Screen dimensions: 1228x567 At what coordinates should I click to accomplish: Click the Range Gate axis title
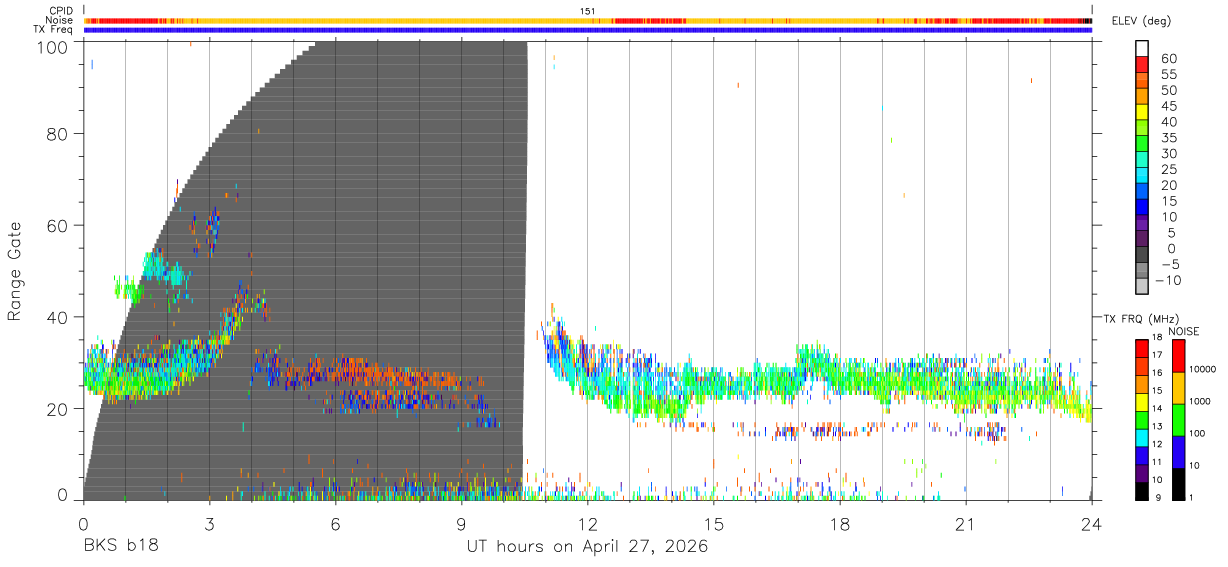click(15, 271)
